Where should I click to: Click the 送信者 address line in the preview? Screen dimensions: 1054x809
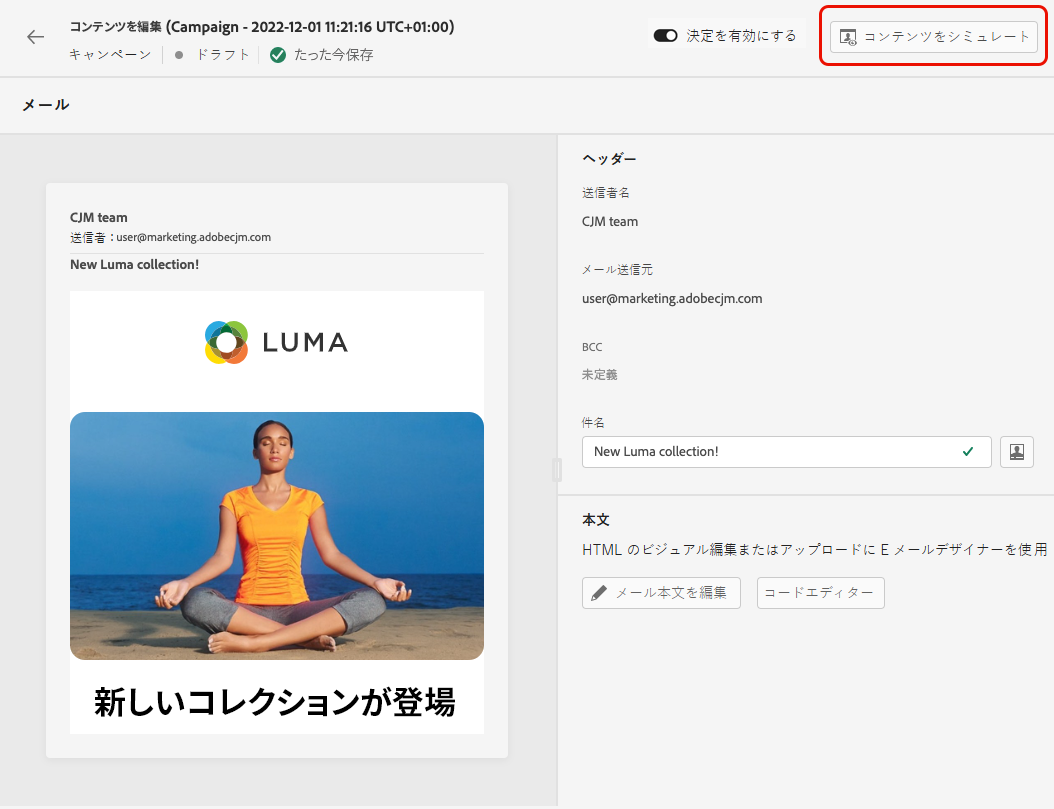coord(171,237)
